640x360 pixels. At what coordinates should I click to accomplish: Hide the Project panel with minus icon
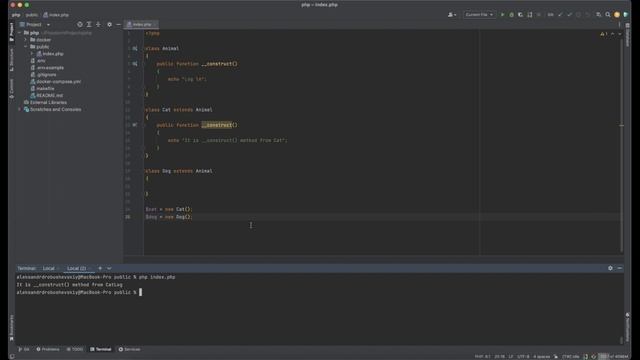(x=118, y=24)
